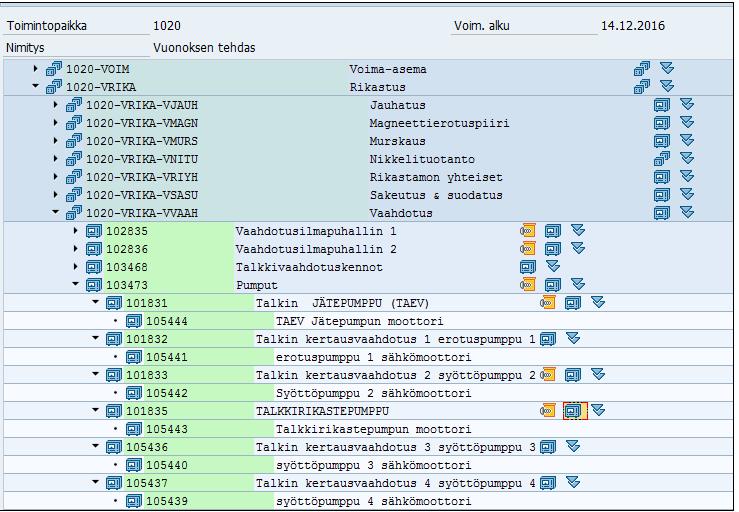Click blue down-arrow icon in TALKKIRIKASTEPUMPPU row
Viewport: 739px width, 512px height.
(x=599, y=410)
